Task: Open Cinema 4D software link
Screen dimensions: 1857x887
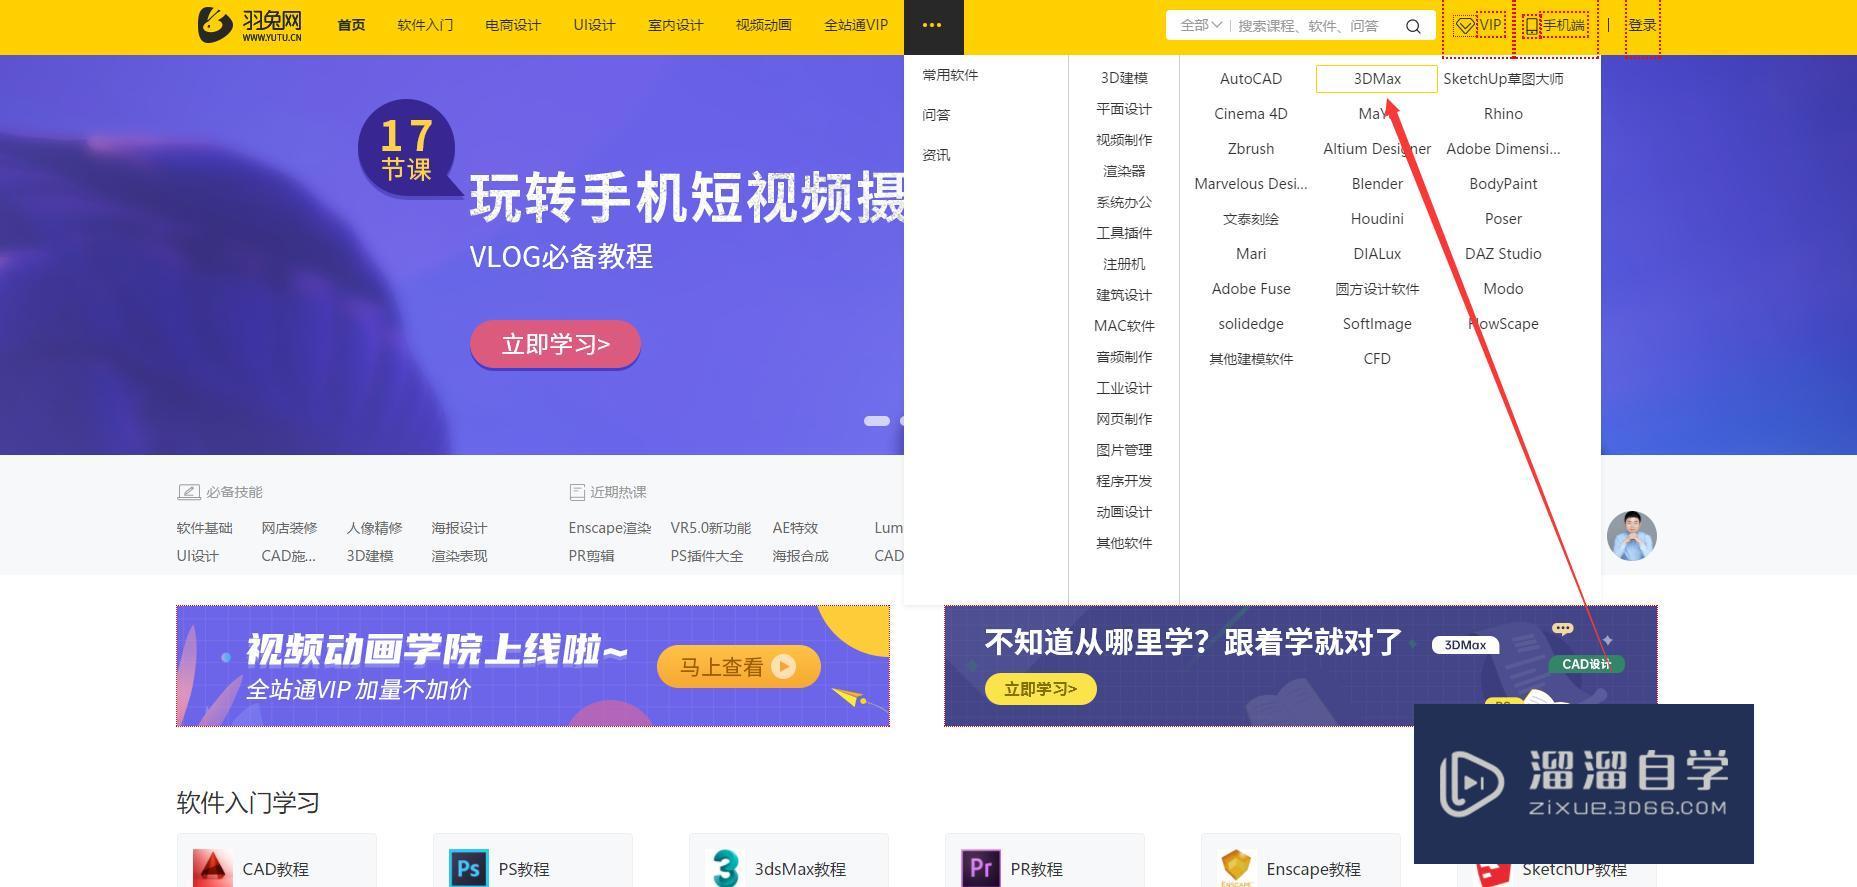Action: point(1251,114)
